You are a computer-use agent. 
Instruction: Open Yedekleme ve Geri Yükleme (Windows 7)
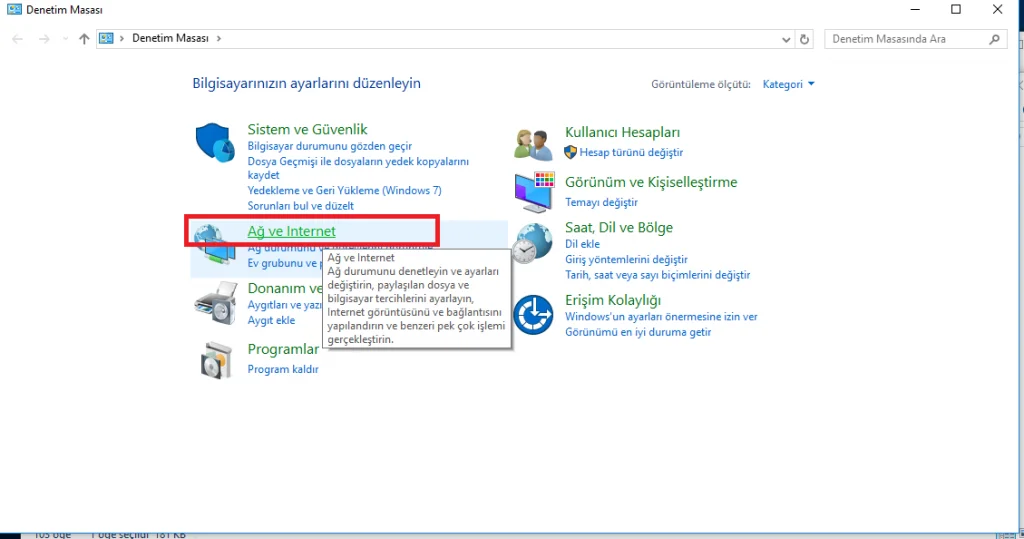point(344,190)
